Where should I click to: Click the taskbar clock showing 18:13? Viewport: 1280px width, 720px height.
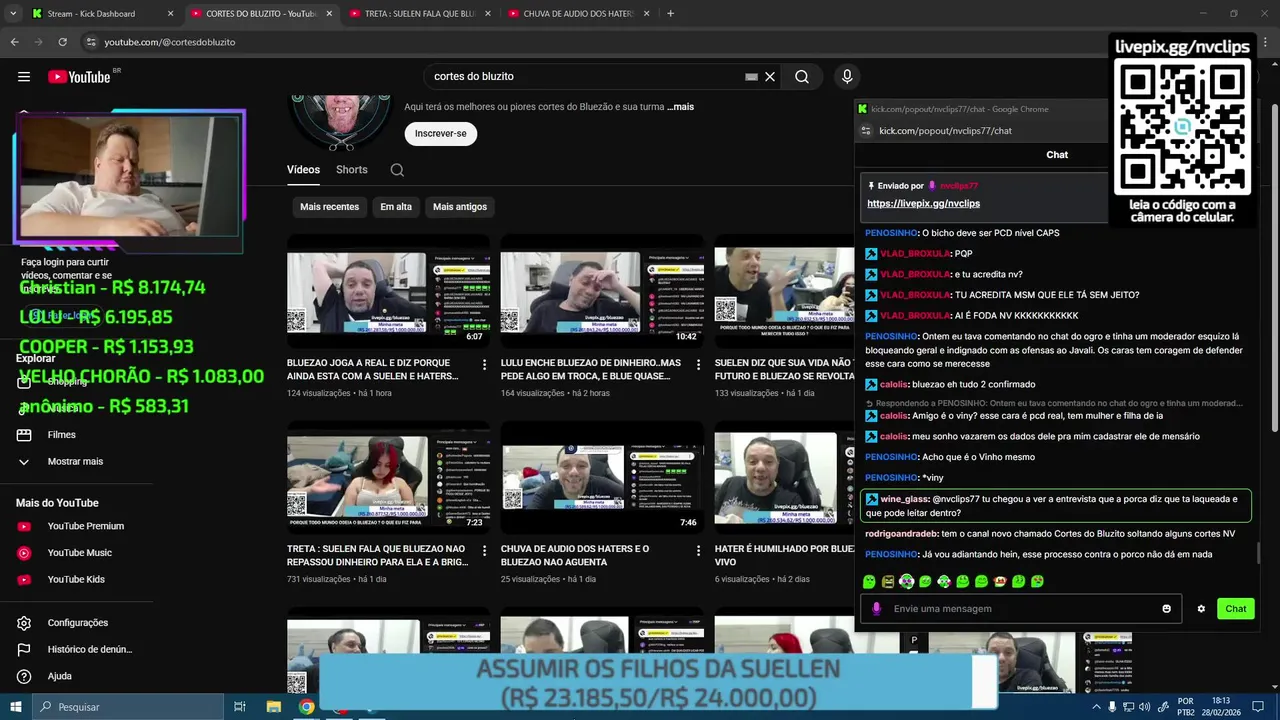(x=1220, y=707)
